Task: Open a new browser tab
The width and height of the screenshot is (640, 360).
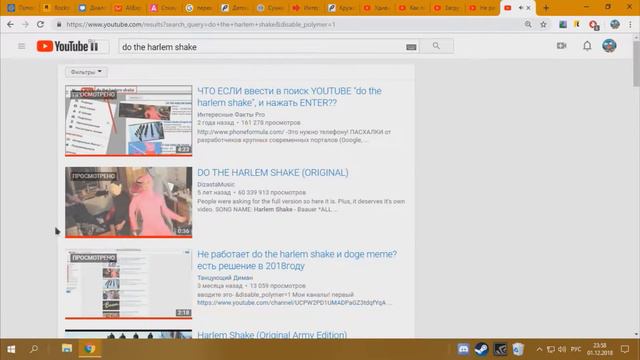Action: (x=546, y=8)
